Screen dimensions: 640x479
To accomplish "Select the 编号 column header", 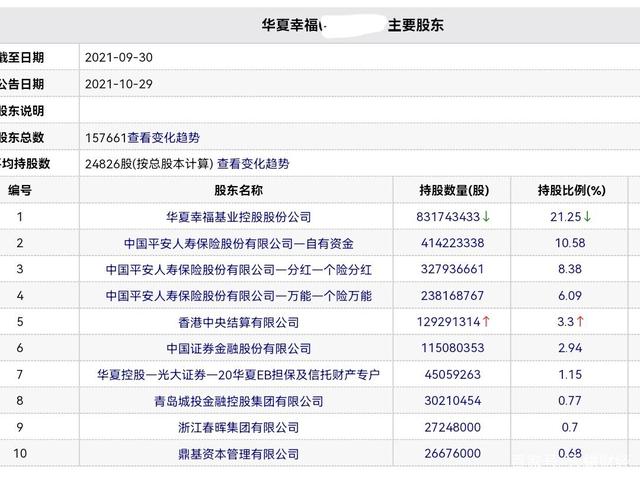I will [x=20, y=190].
